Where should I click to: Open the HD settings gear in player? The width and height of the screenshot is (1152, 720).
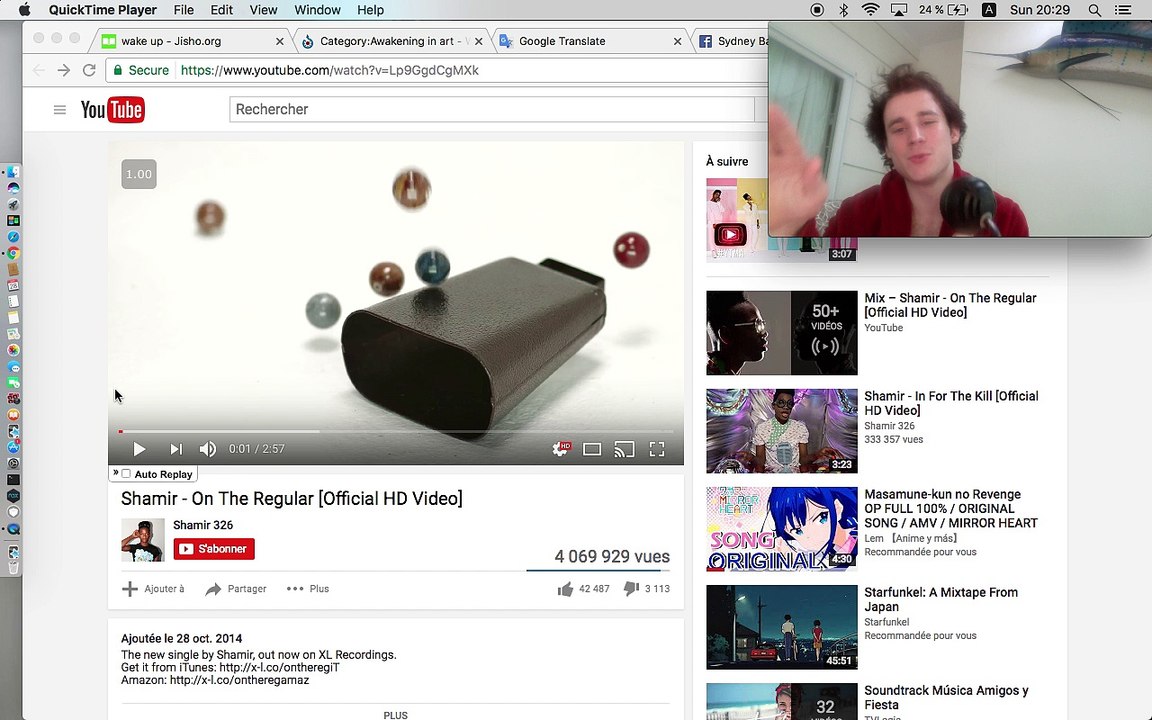[561, 449]
